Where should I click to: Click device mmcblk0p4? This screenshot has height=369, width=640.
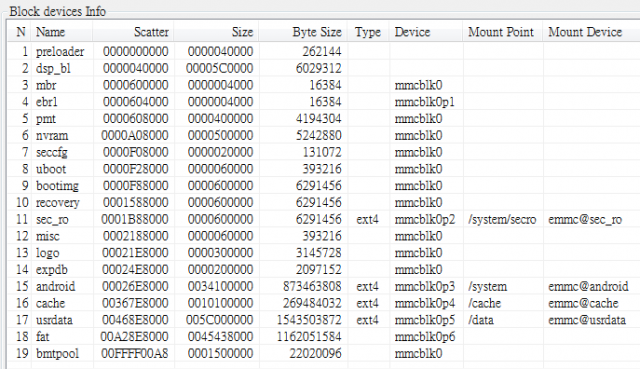[x=424, y=303]
